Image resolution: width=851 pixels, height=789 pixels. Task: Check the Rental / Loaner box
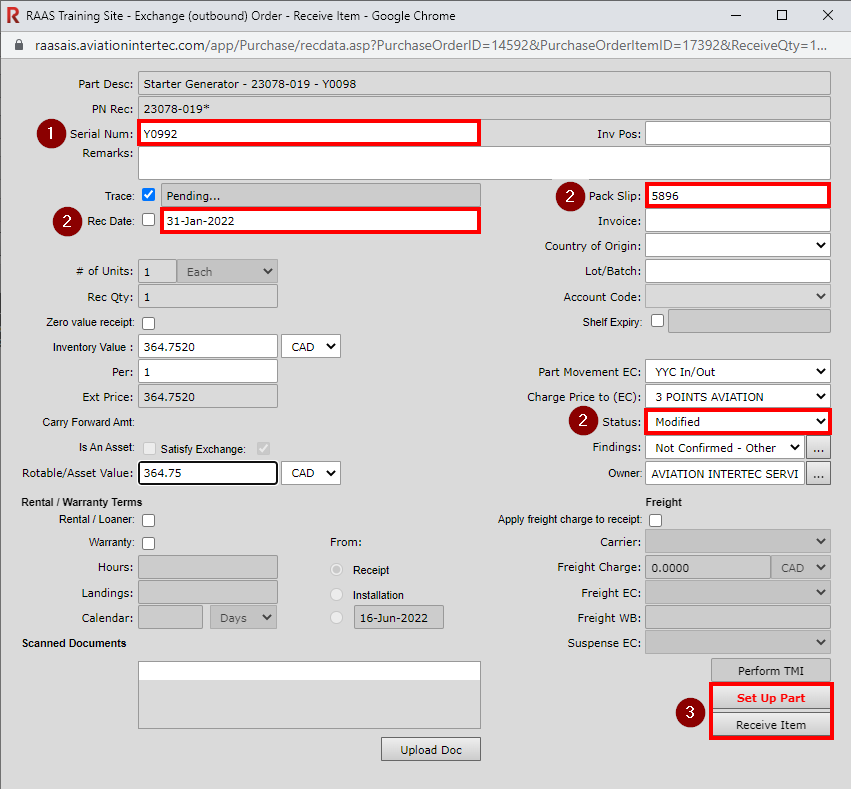point(149,520)
